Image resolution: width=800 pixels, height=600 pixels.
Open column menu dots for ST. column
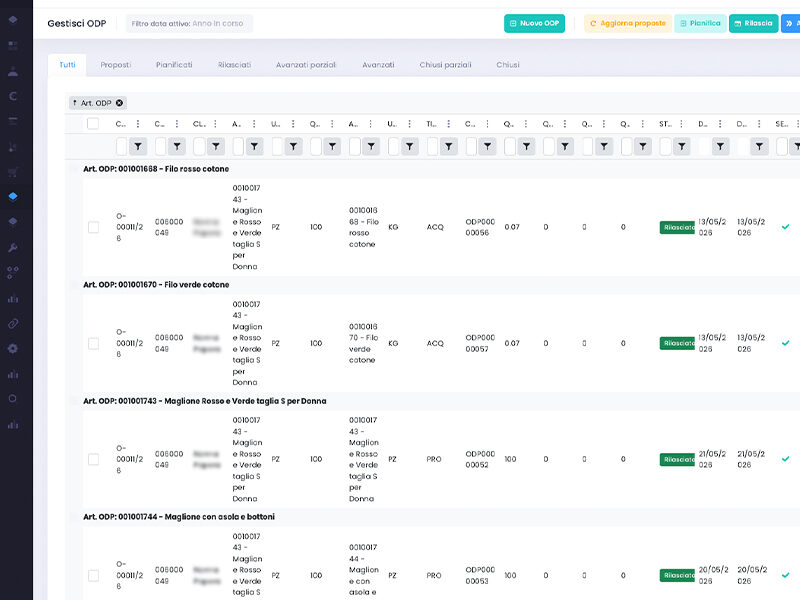click(x=681, y=124)
